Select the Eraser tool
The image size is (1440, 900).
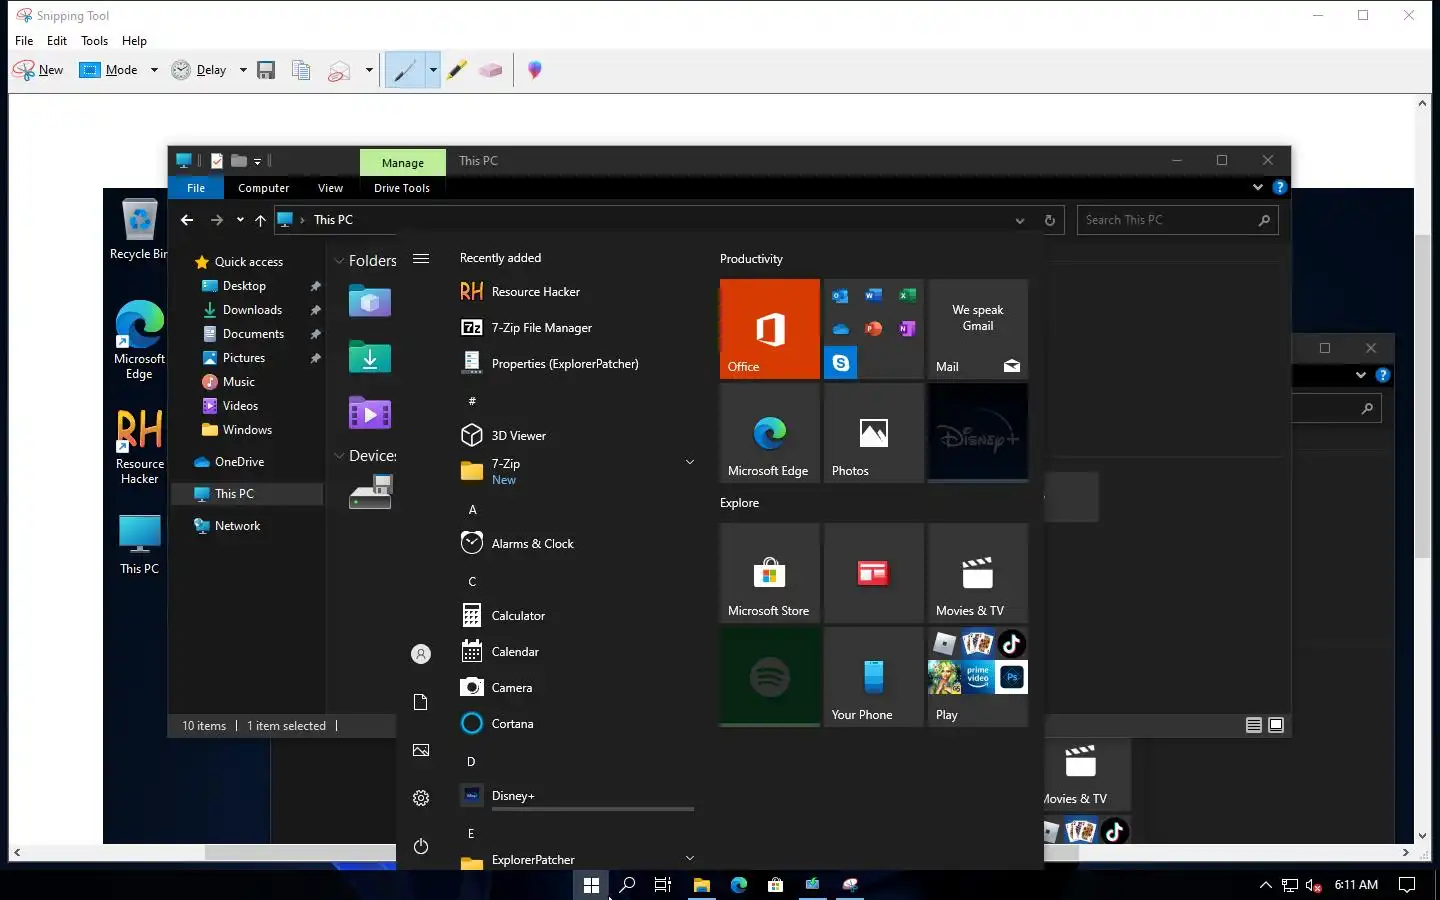pyautogui.click(x=490, y=70)
